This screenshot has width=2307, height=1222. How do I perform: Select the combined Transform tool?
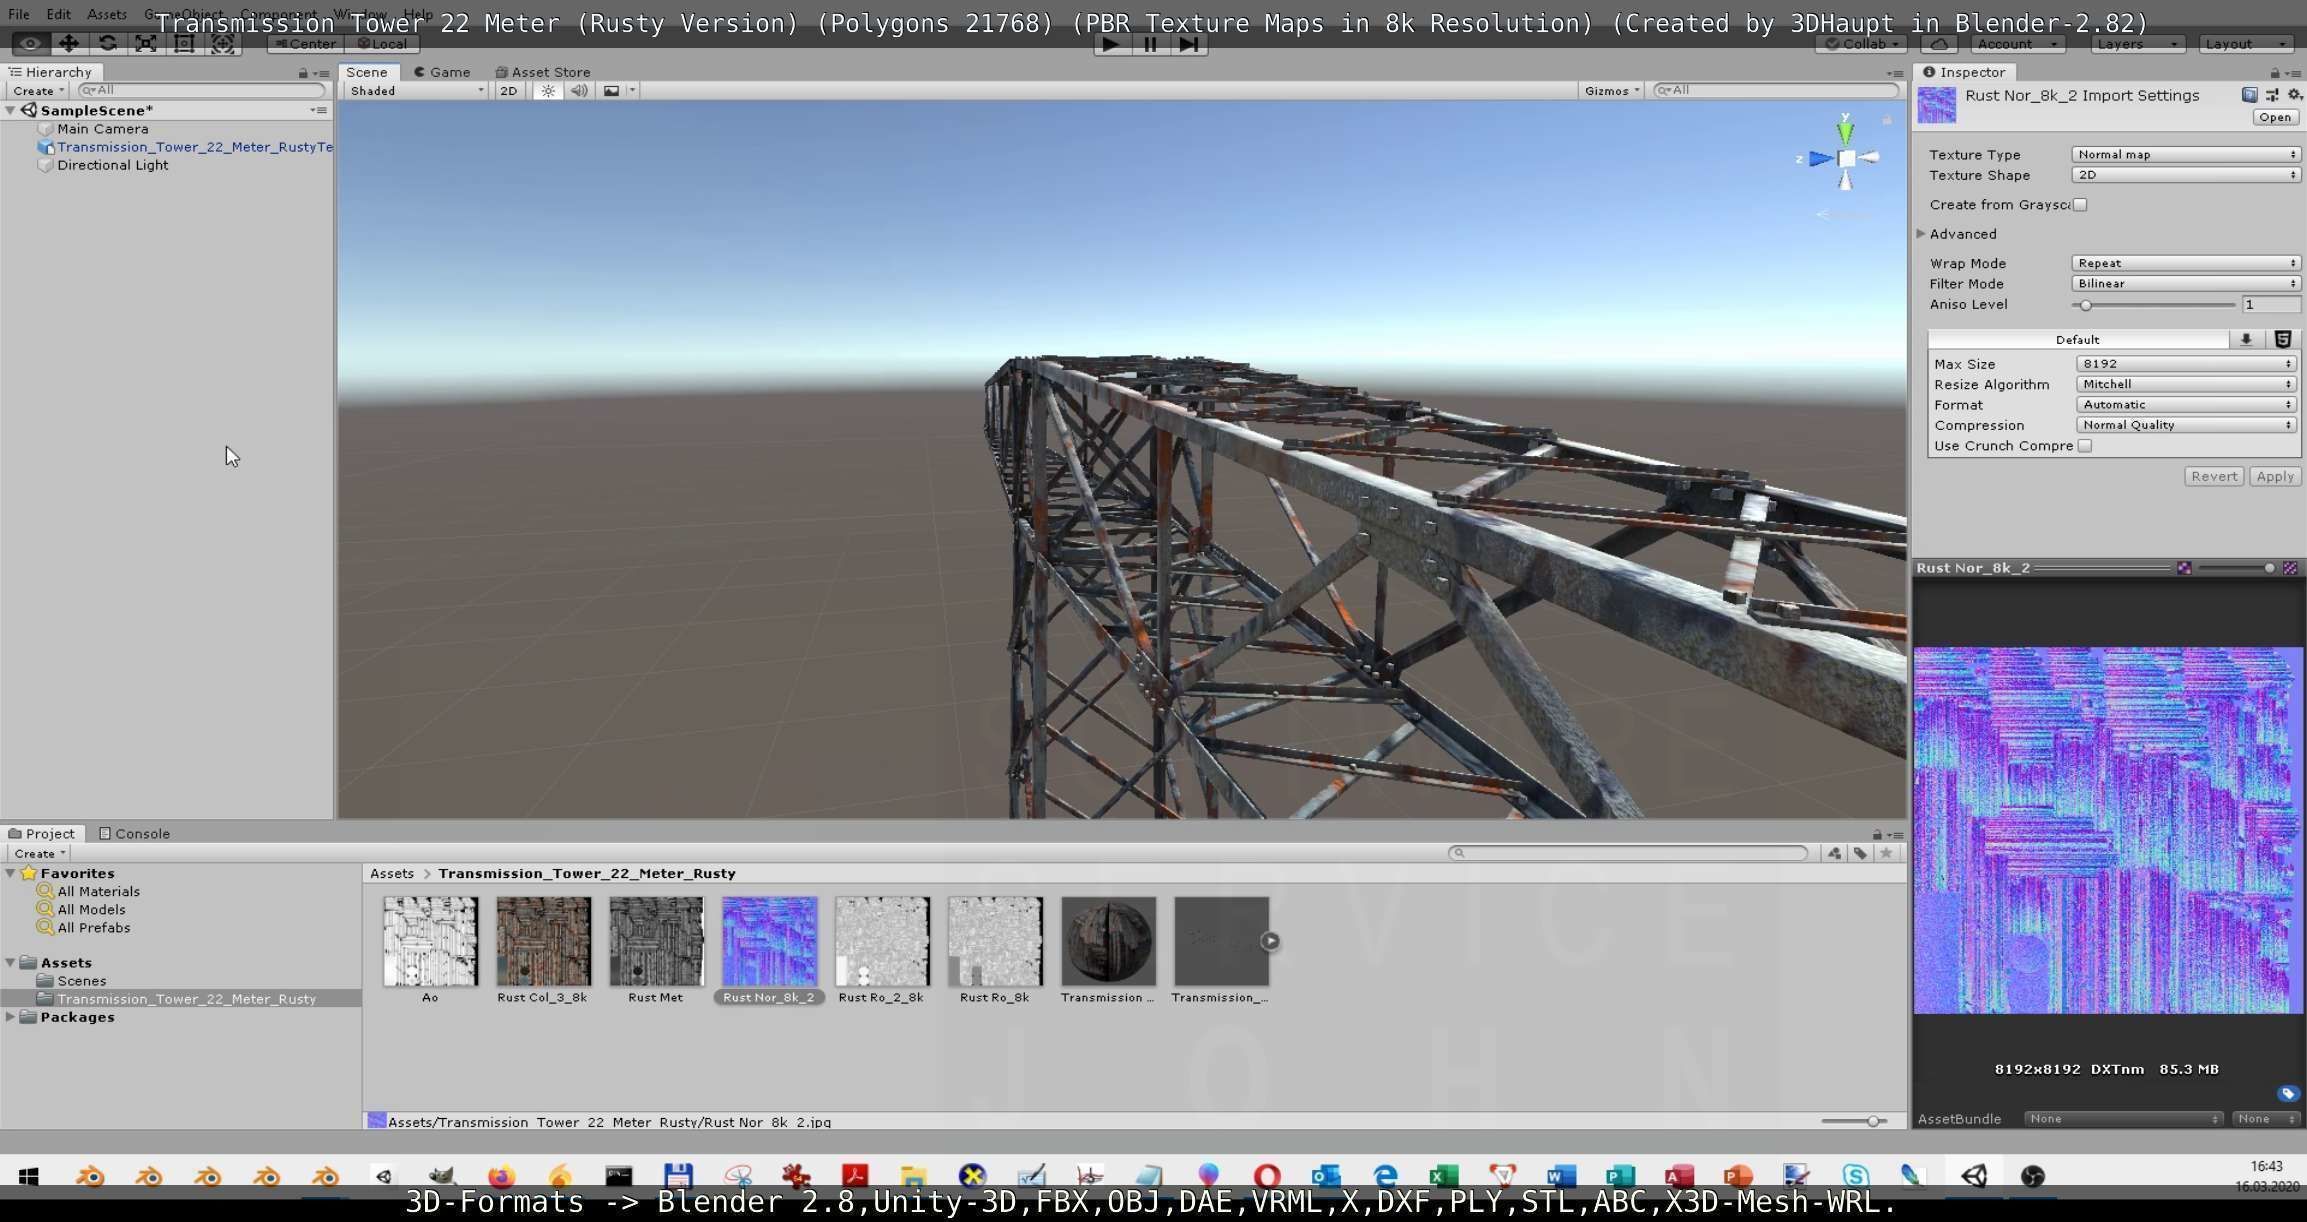[x=222, y=44]
